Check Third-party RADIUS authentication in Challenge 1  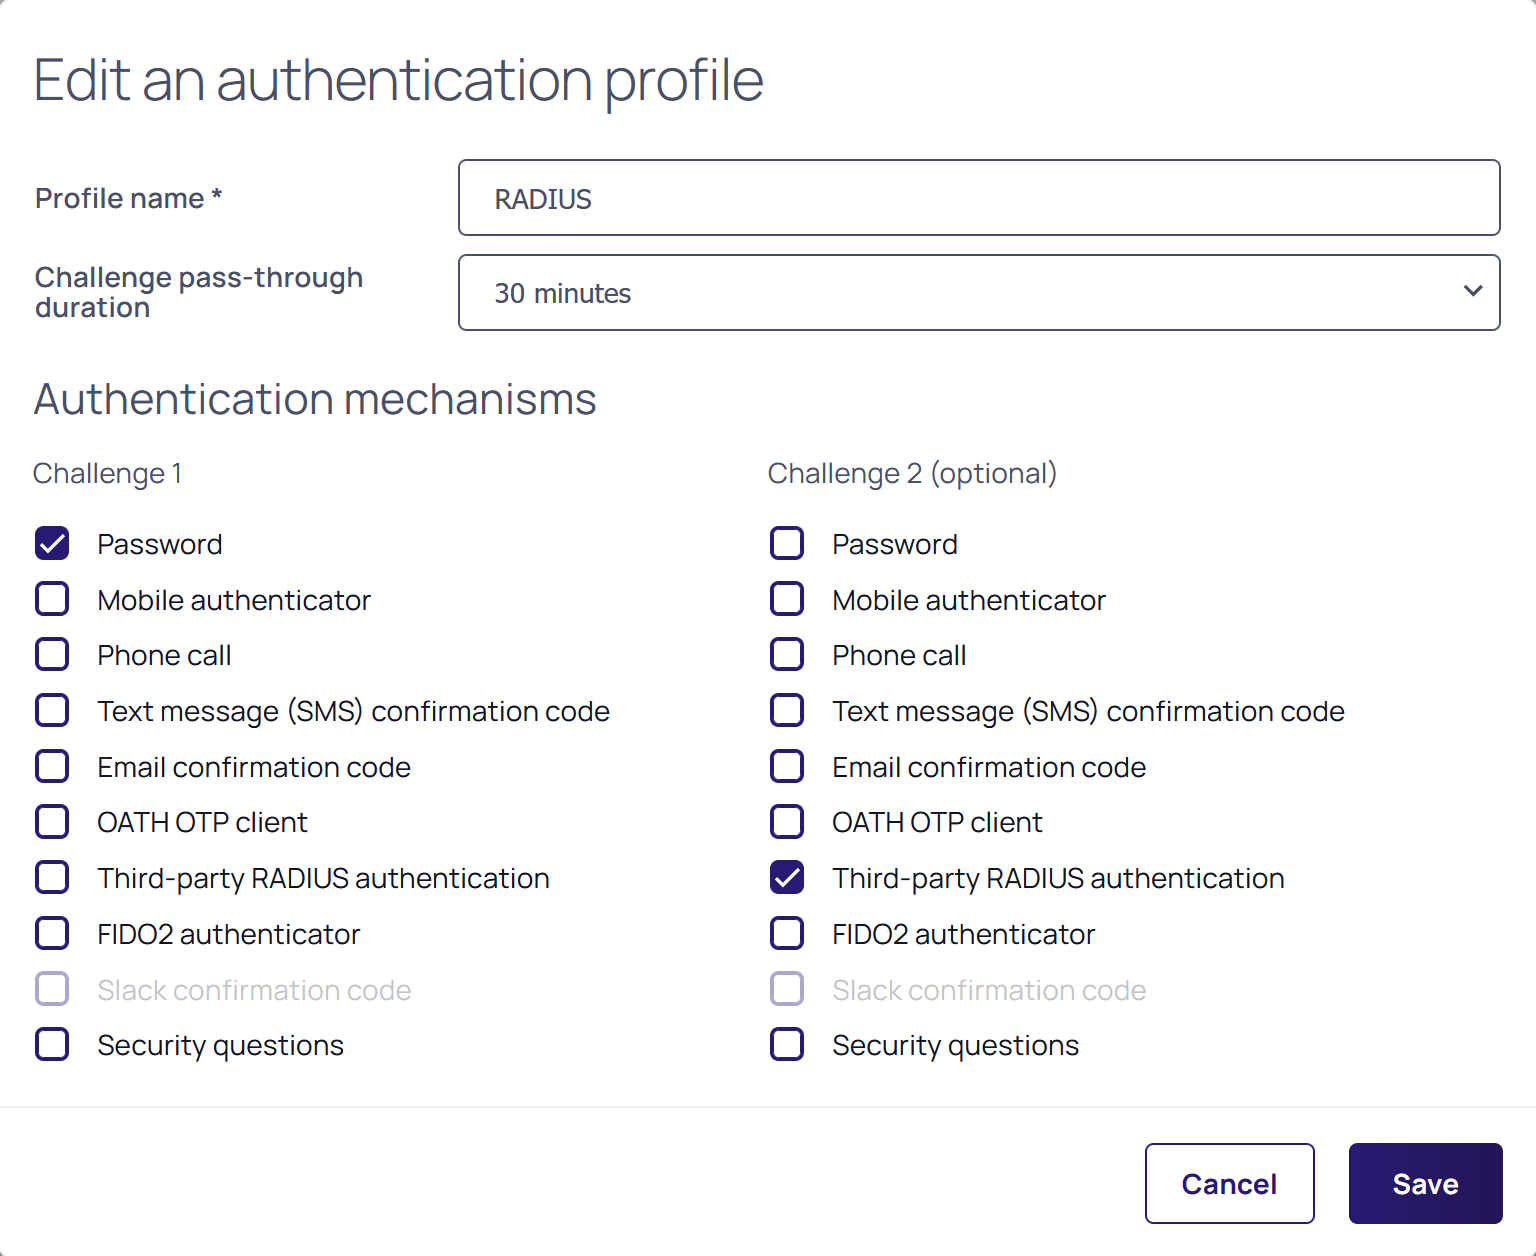coord(52,878)
